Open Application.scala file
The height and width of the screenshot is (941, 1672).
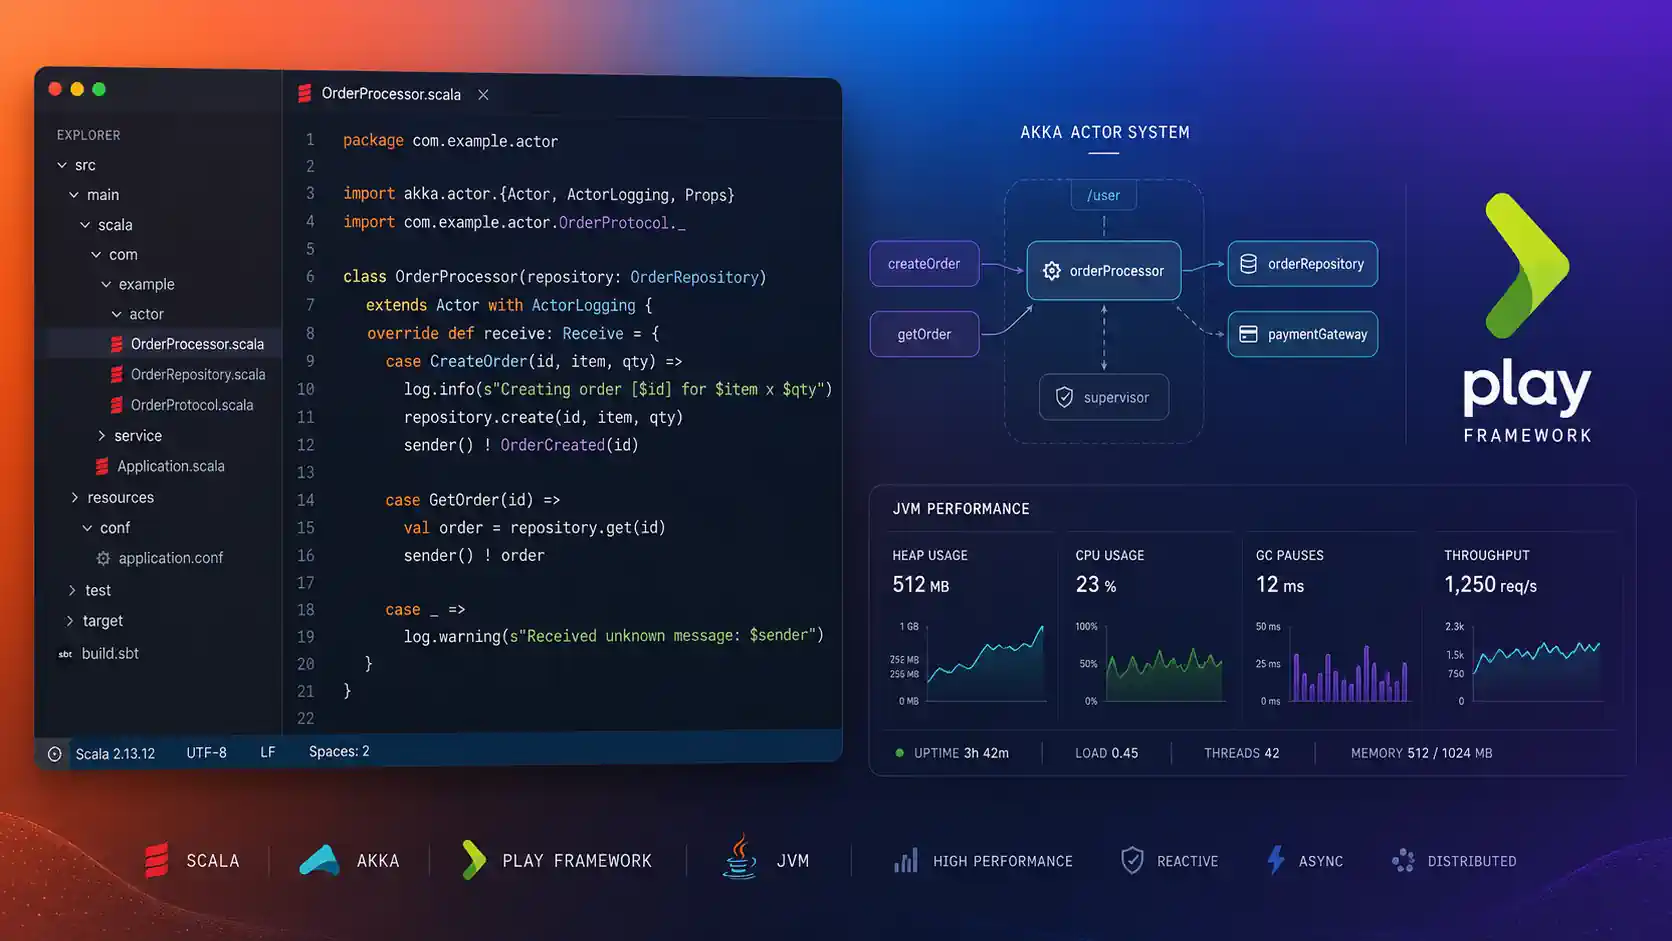point(171,466)
